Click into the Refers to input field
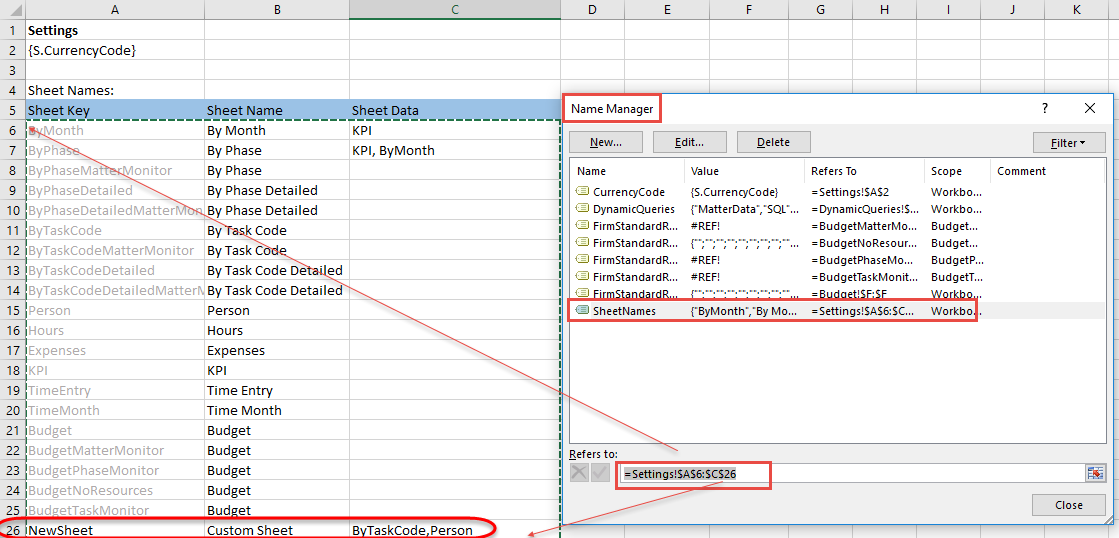 (850, 473)
